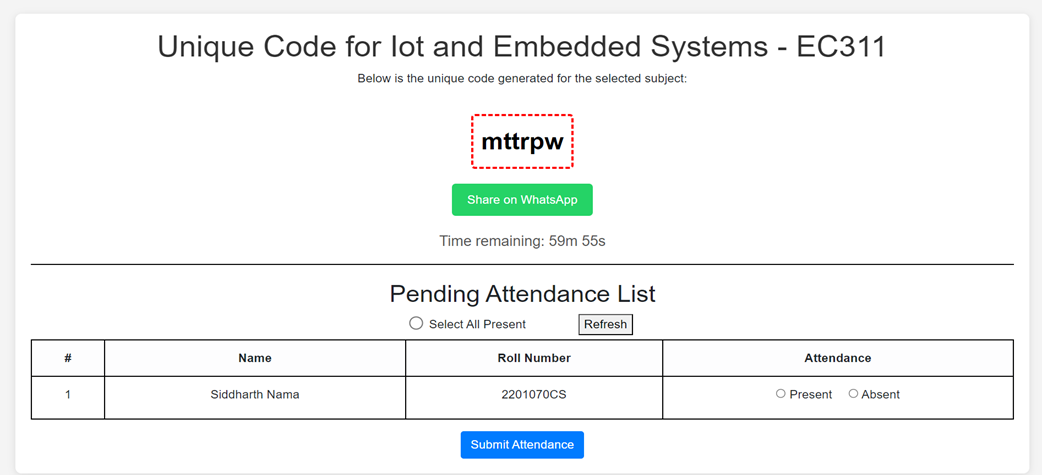Viewport: 1042px width, 475px height.
Task: Mark Siddharth Nama as Absent
Action: [853, 394]
